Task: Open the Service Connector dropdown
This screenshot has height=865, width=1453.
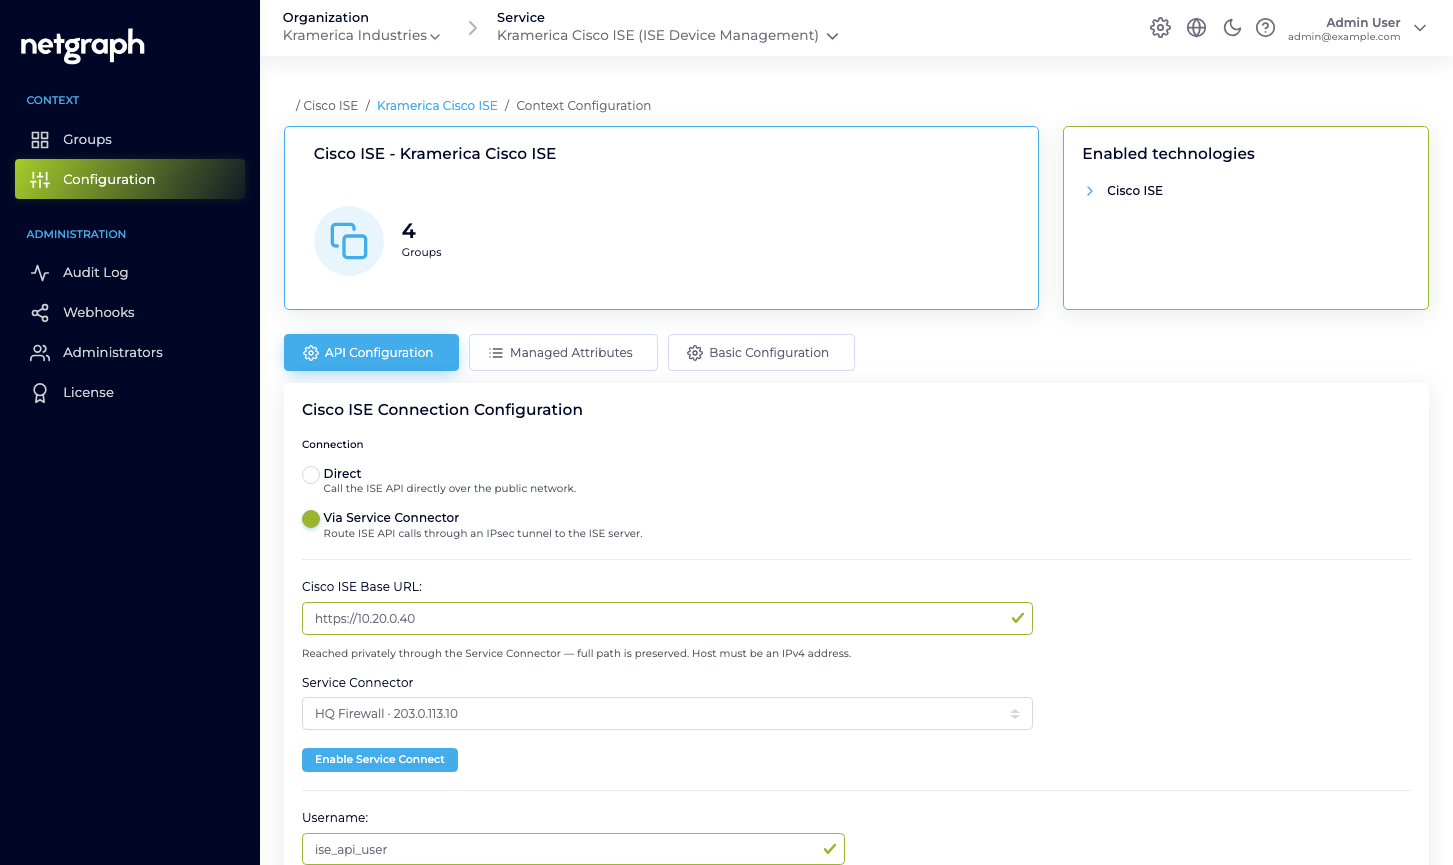Action: tap(667, 713)
